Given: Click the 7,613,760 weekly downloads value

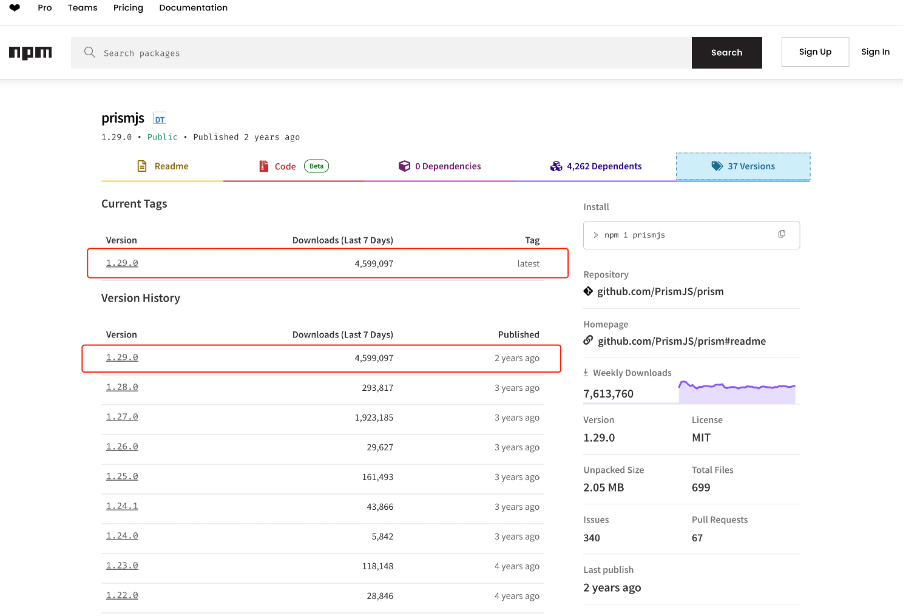Looking at the screenshot, I should click(x=608, y=394).
